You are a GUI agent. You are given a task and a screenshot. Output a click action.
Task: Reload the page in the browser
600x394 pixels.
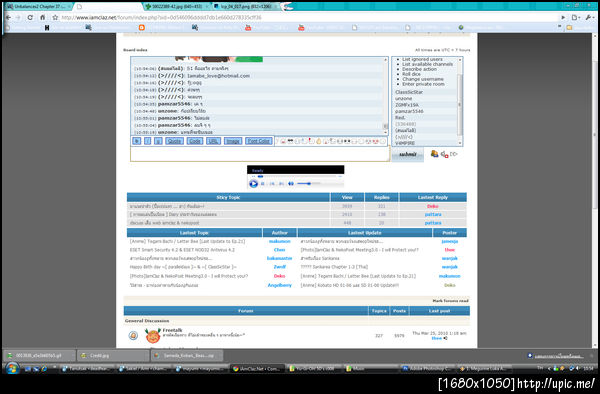tap(30, 17)
